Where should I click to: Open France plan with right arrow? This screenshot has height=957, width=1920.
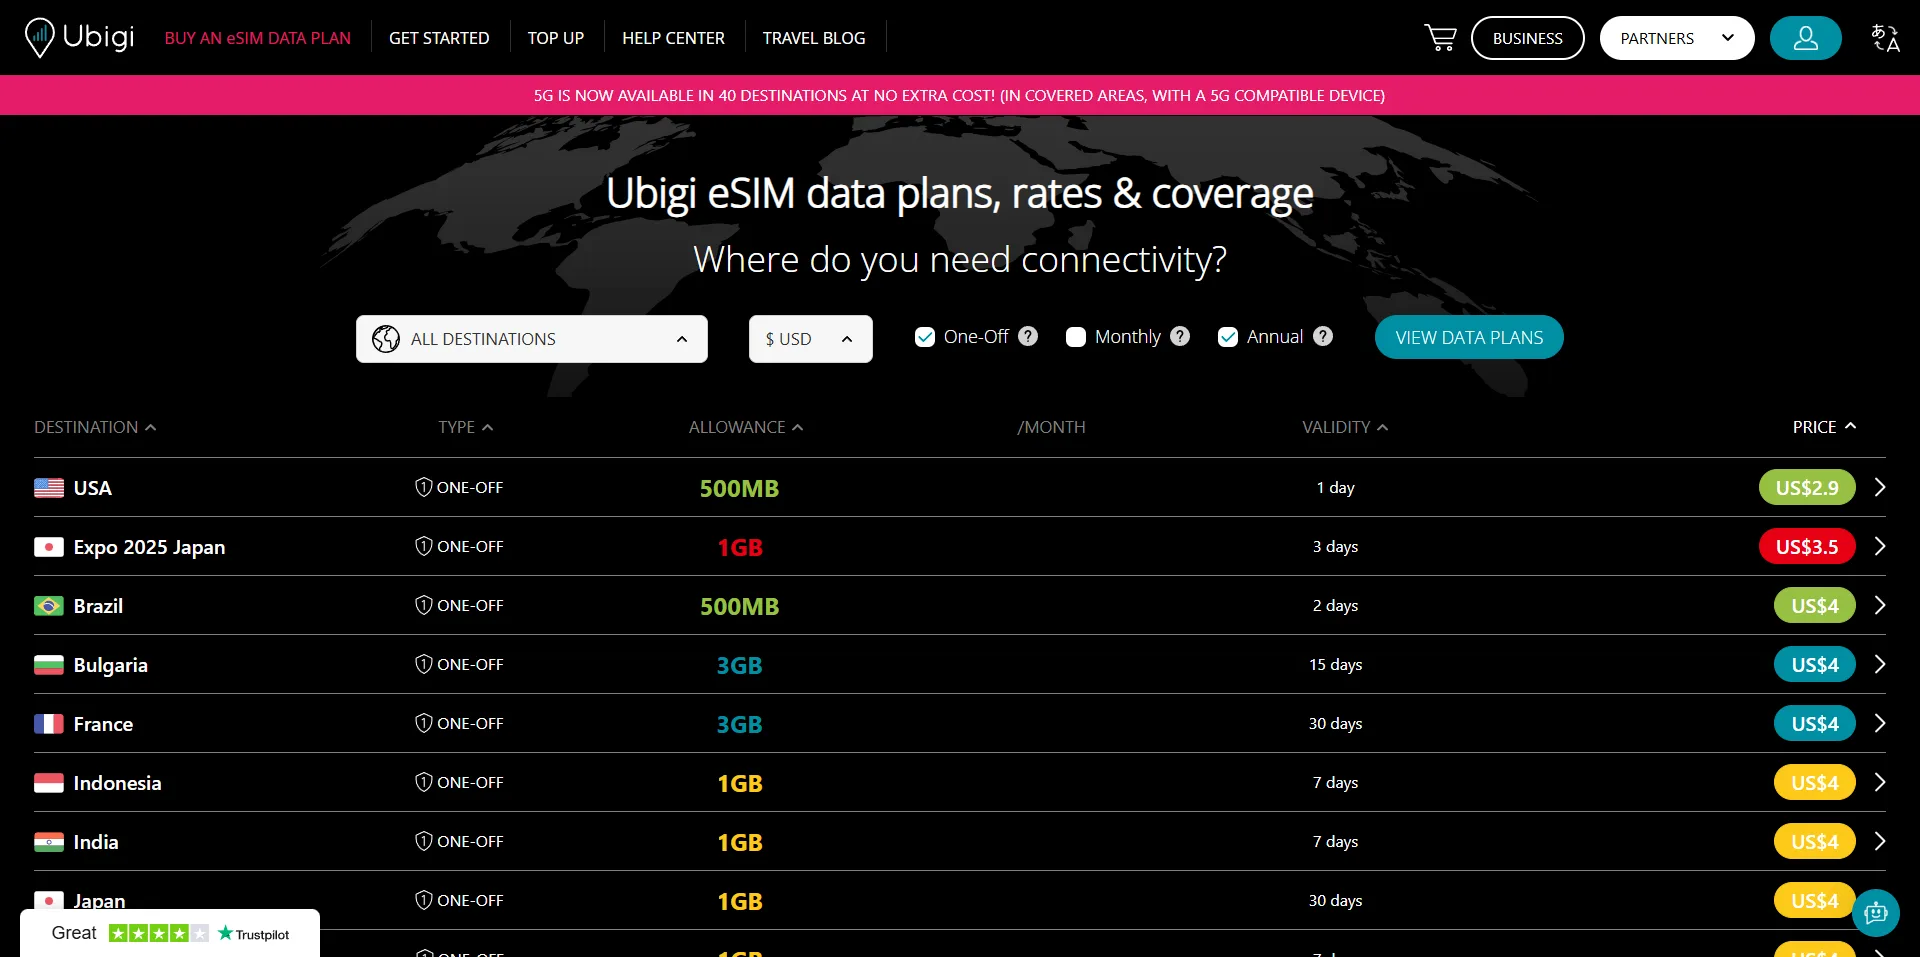tap(1880, 723)
